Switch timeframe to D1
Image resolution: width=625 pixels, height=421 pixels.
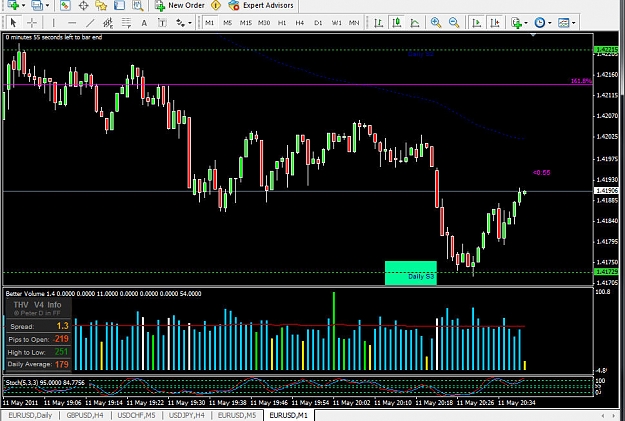pos(318,23)
